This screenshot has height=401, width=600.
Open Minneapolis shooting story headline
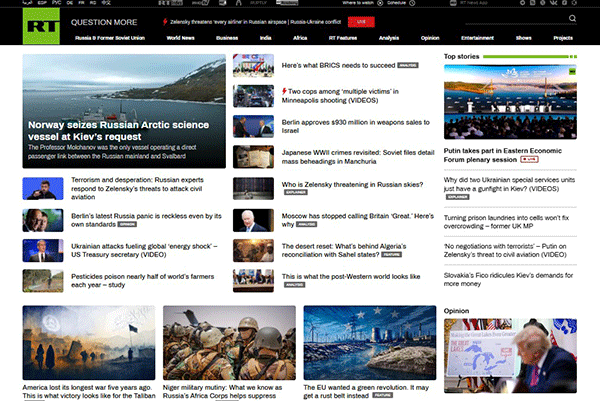(x=340, y=96)
